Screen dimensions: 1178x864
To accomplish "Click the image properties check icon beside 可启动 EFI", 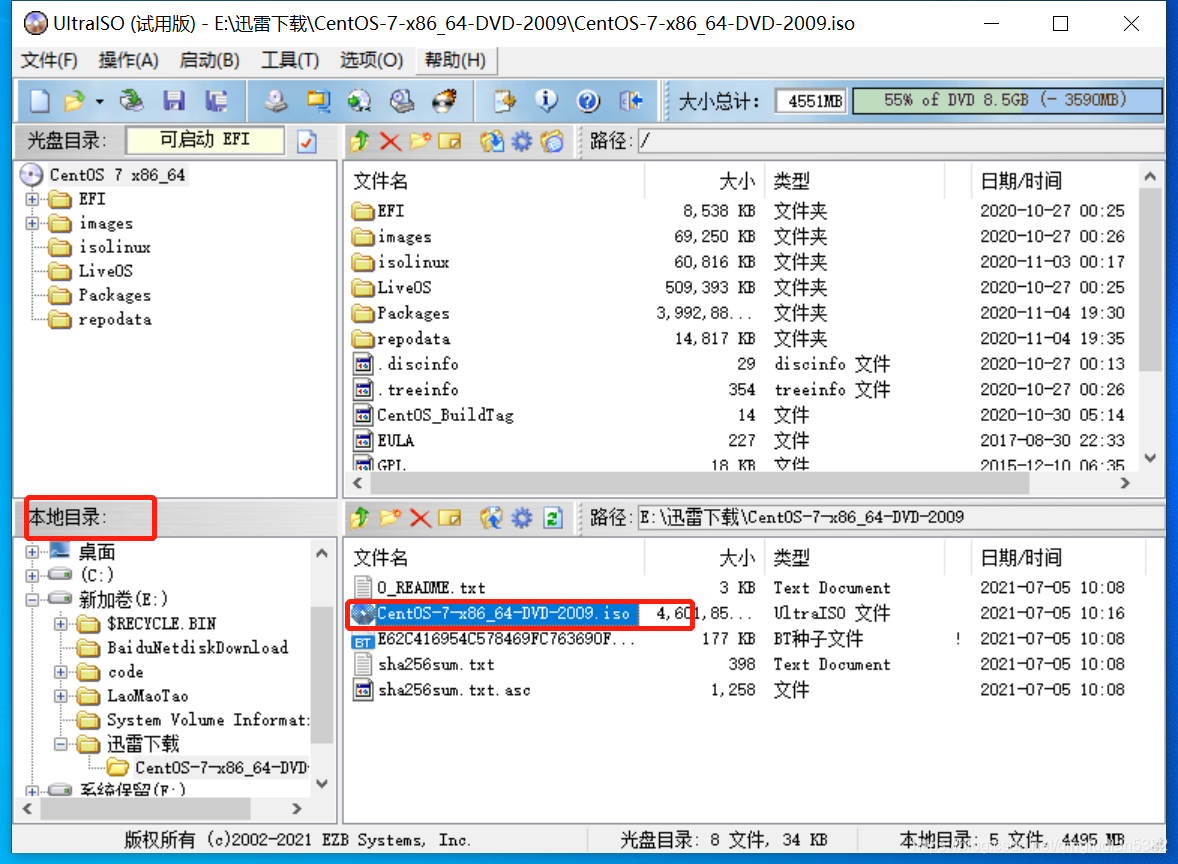I will pos(307,141).
